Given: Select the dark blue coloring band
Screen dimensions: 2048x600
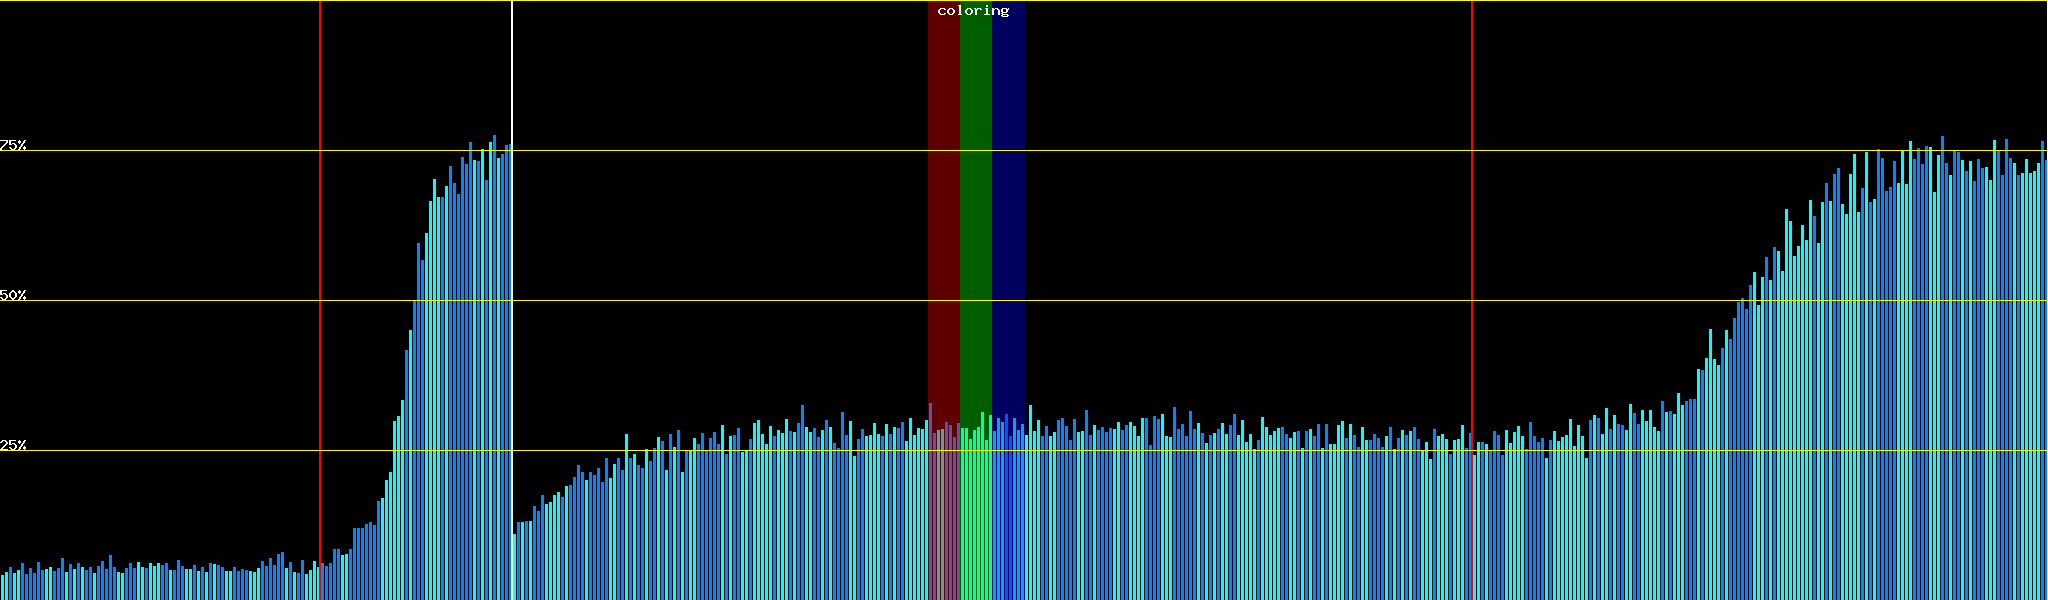Looking at the screenshot, I should pyautogui.click(x=1008, y=200).
